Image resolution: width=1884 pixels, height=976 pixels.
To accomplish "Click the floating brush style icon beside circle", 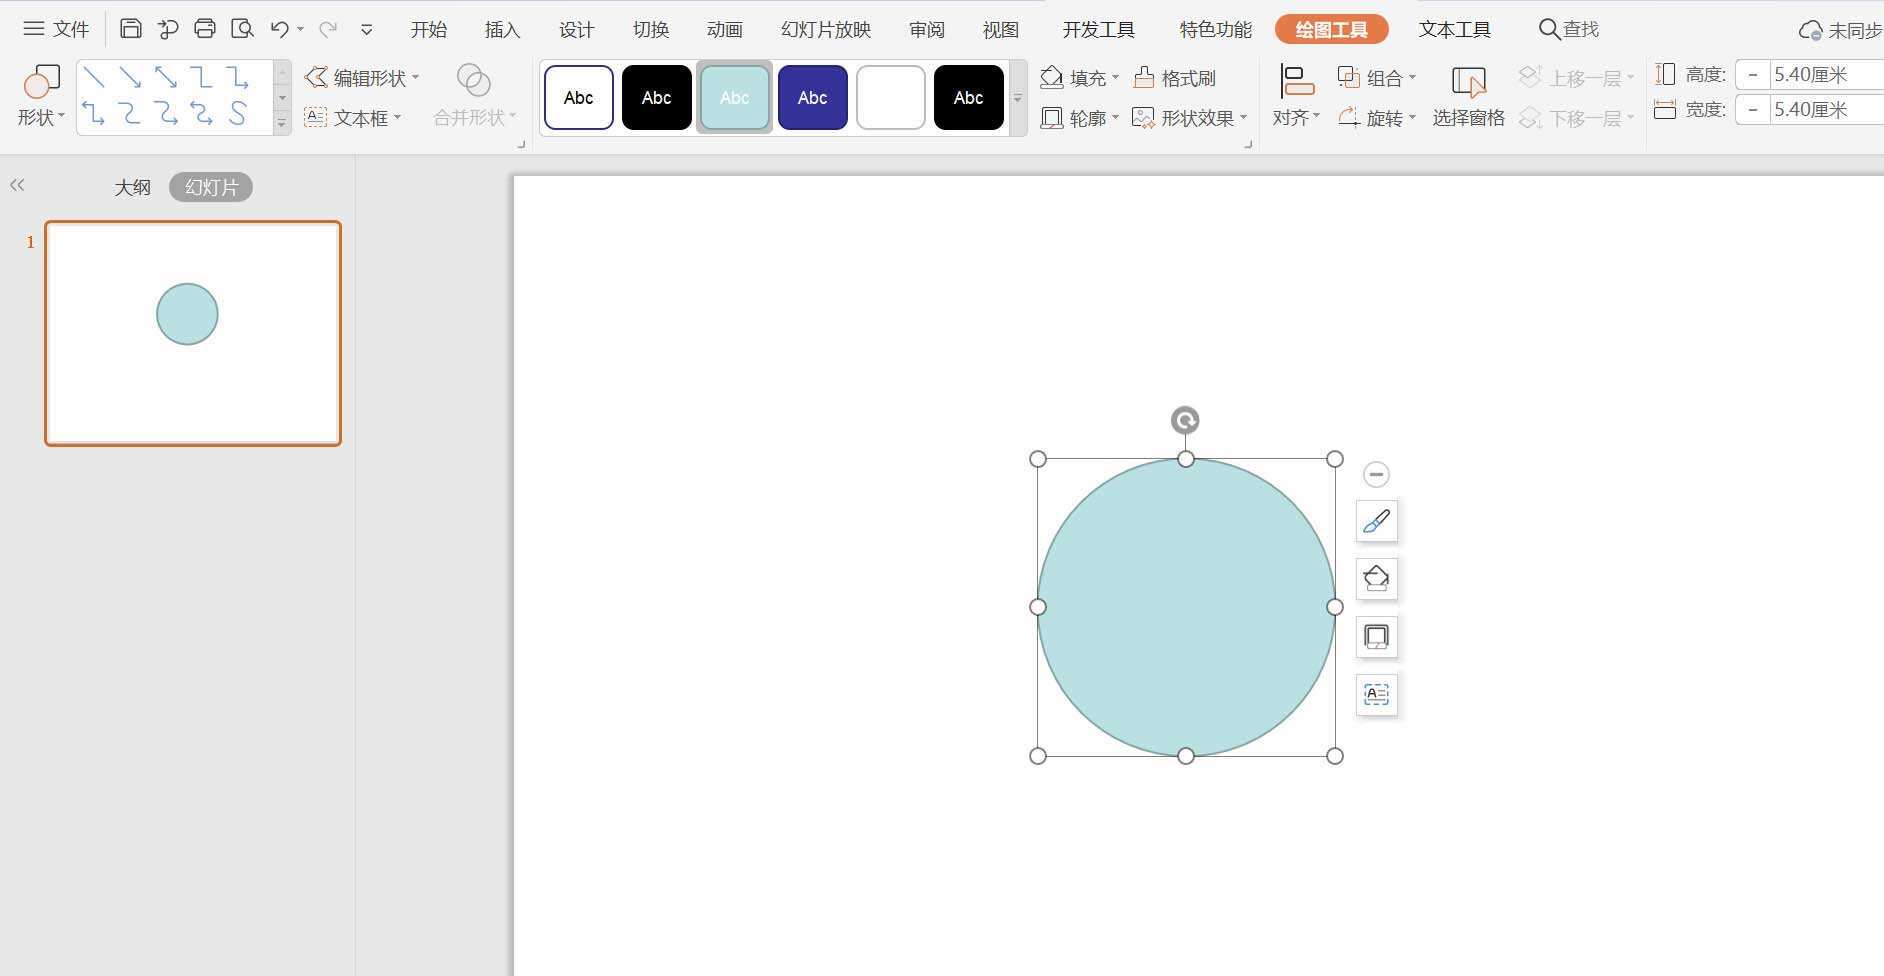I will [x=1376, y=521].
